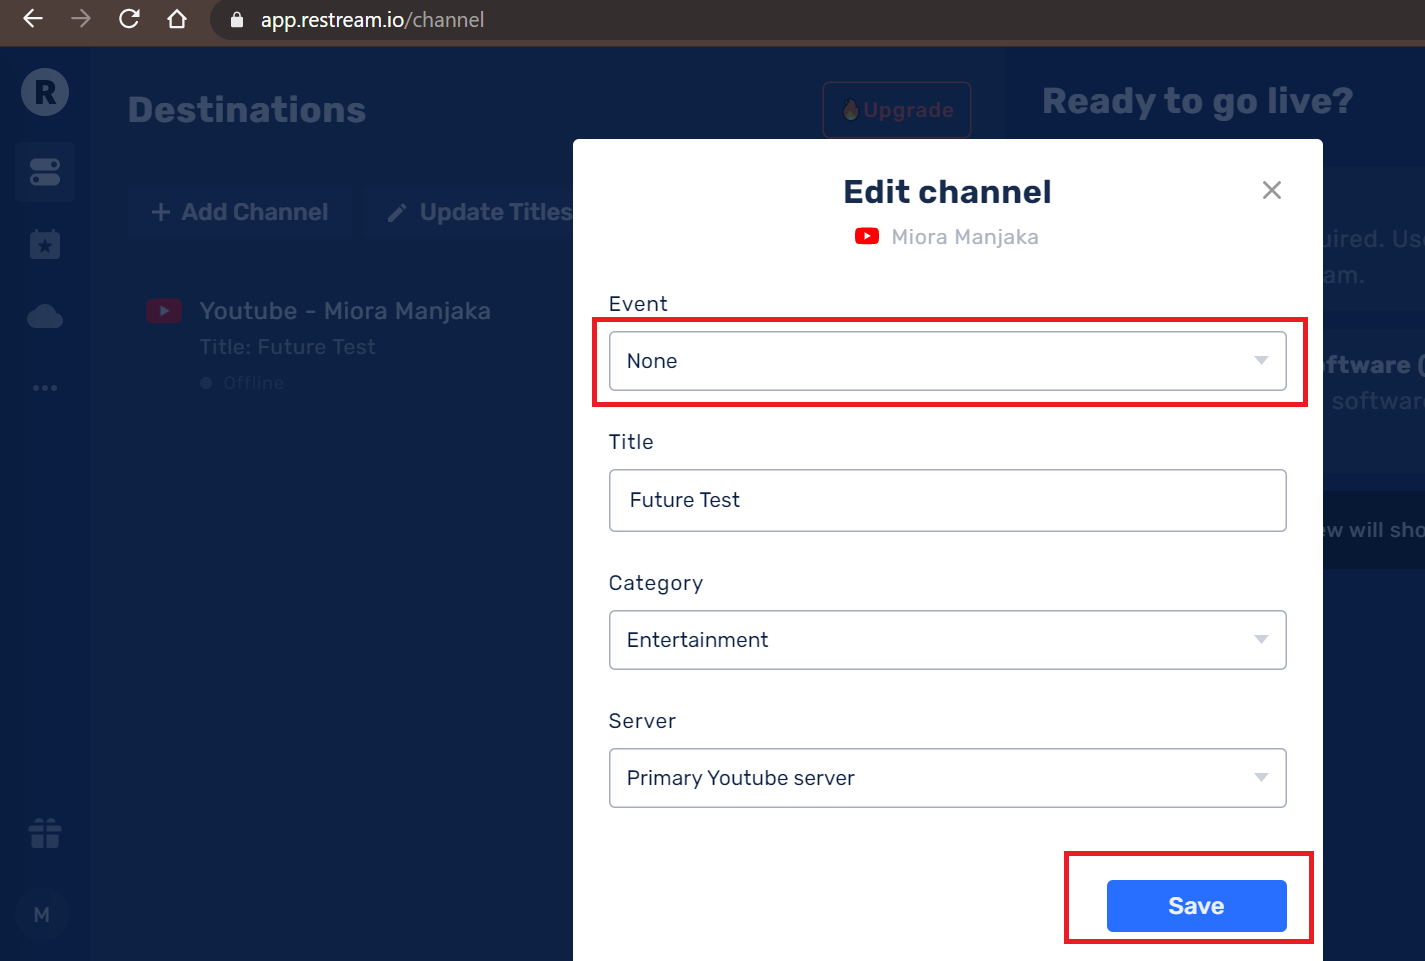The image size is (1425, 961).
Task: Navigate back with browser back arrow
Action: pyautogui.click(x=33, y=19)
